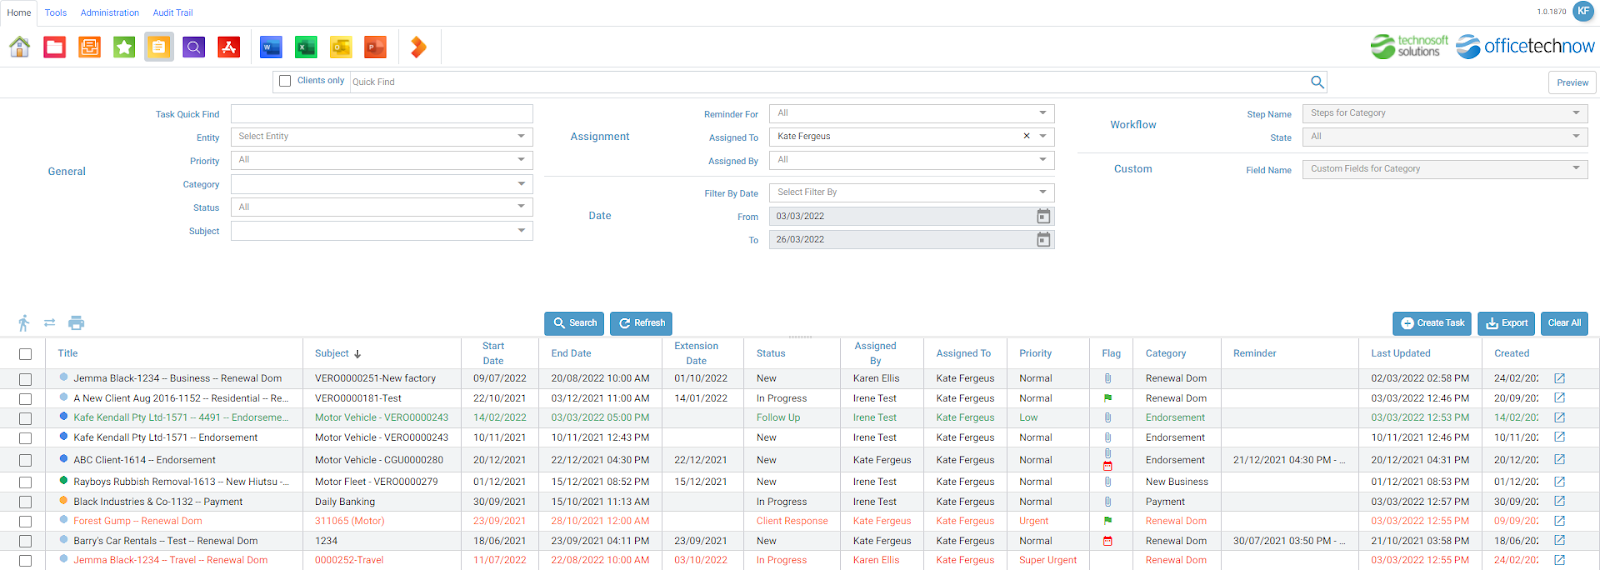Clear Kate Fergeus from Assigned To
This screenshot has width=1600, height=570.
(x=1026, y=136)
